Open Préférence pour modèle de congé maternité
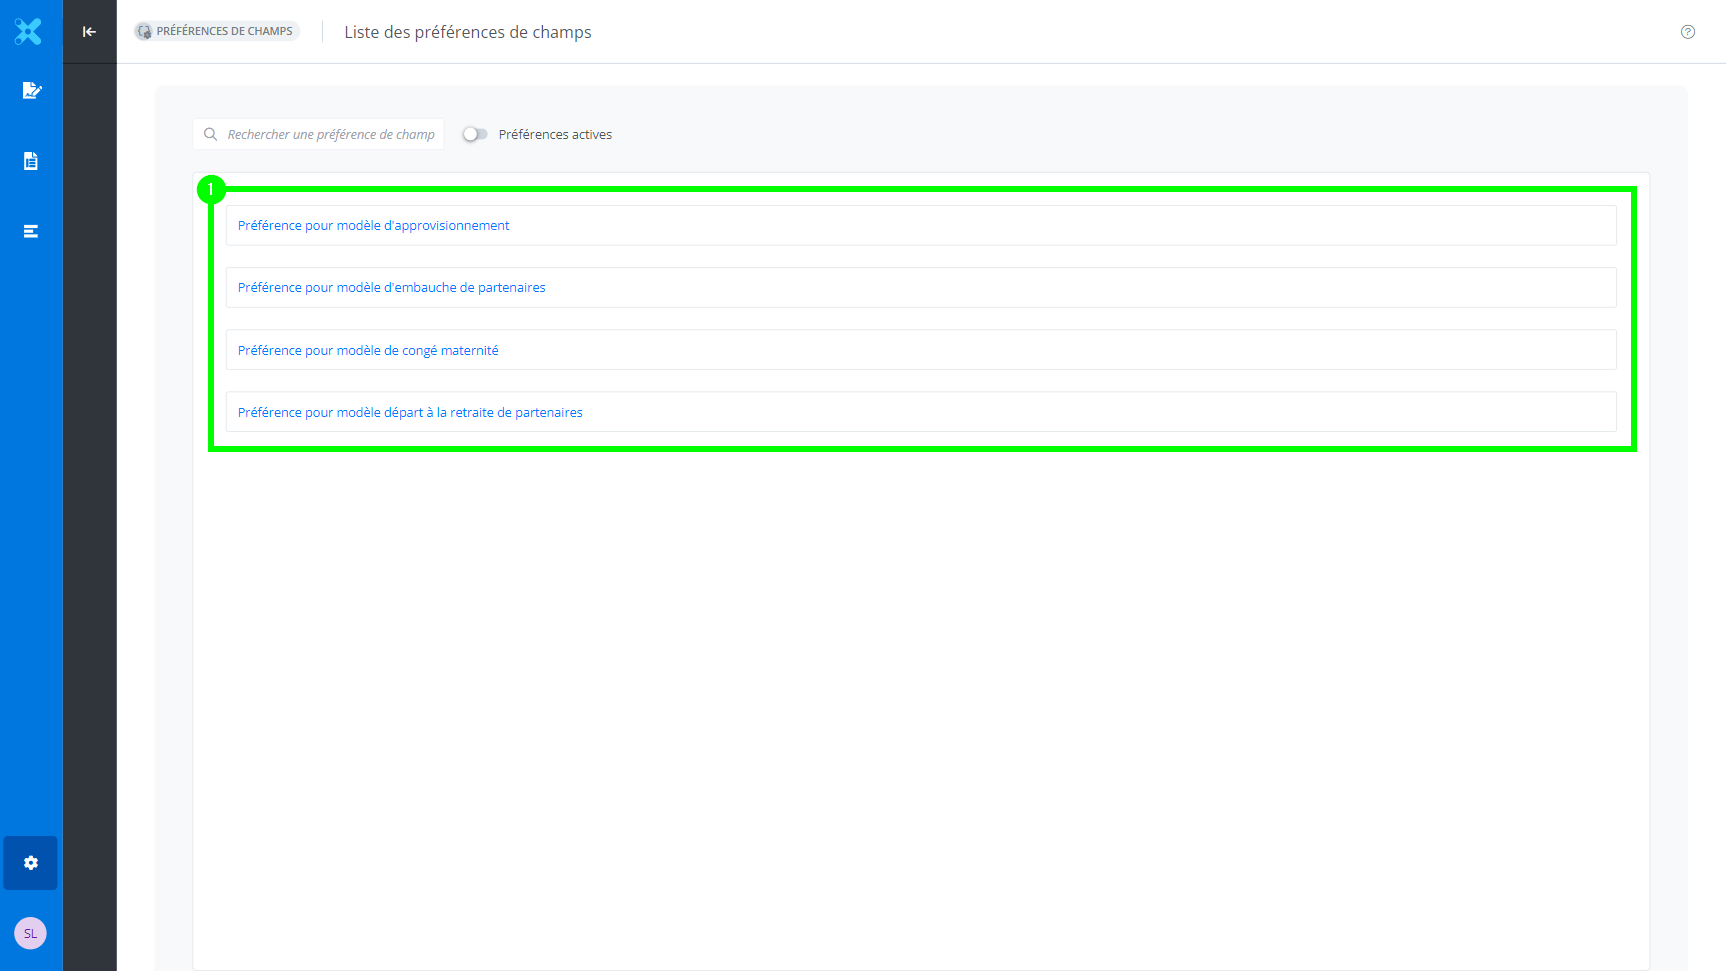 (x=368, y=351)
